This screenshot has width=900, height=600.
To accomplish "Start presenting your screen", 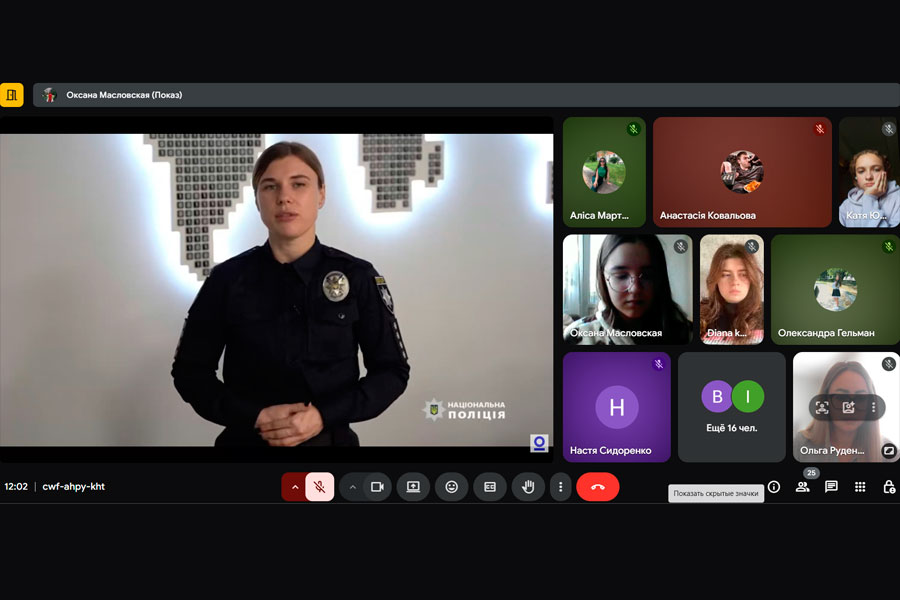I will [413, 487].
